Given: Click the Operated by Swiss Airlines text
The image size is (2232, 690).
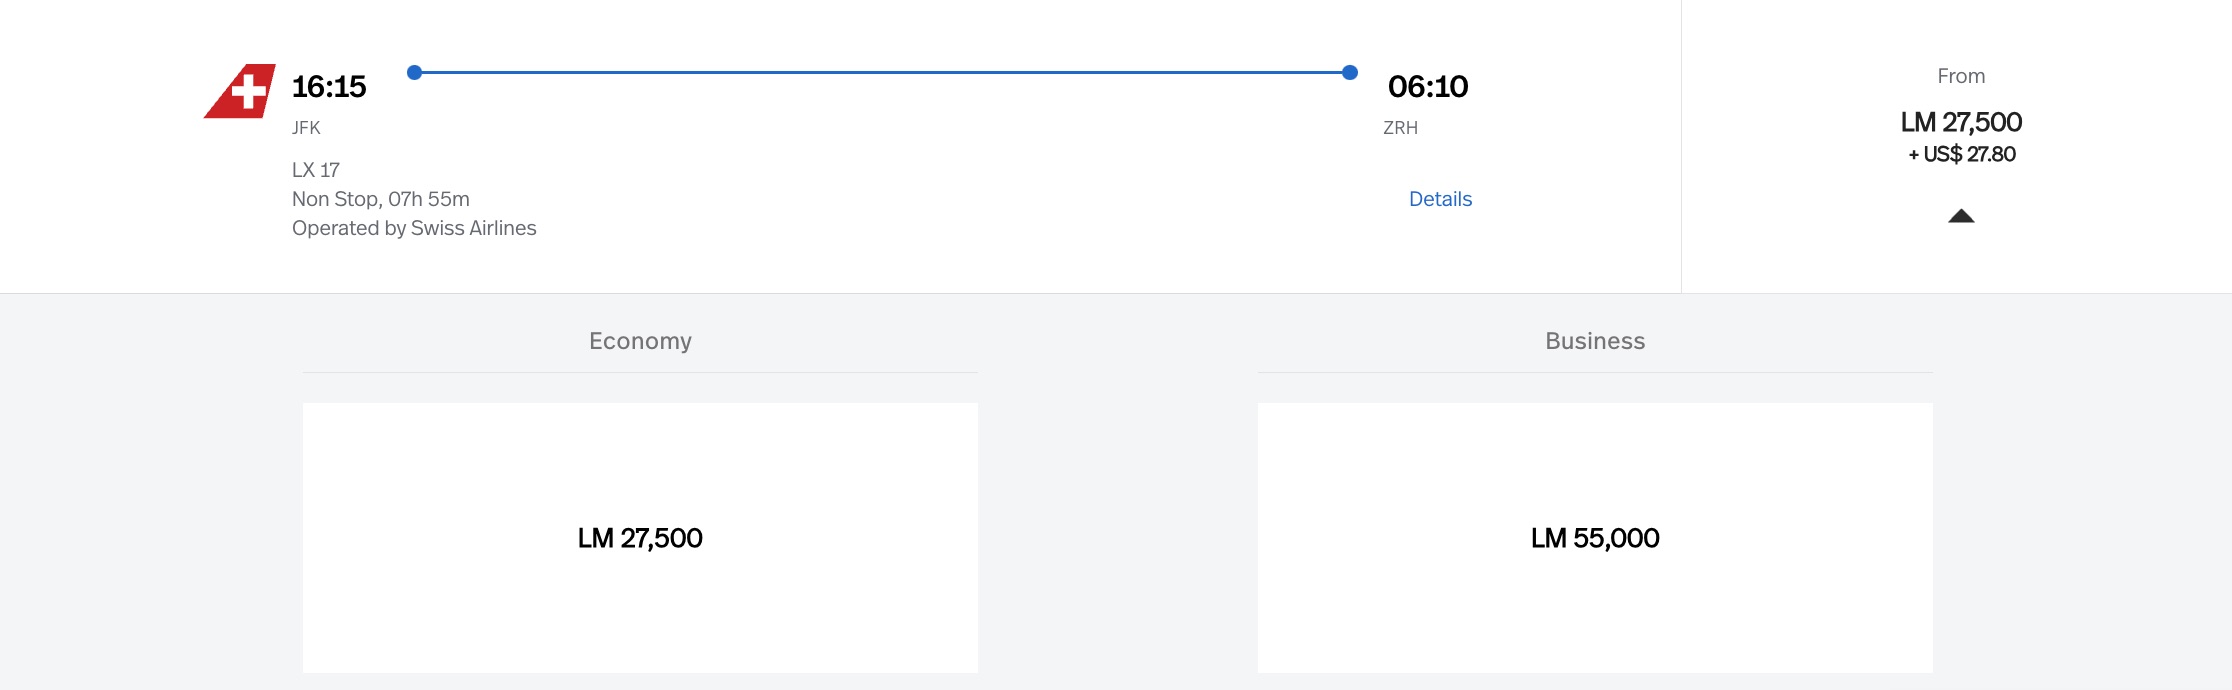Looking at the screenshot, I should (x=414, y=228).
